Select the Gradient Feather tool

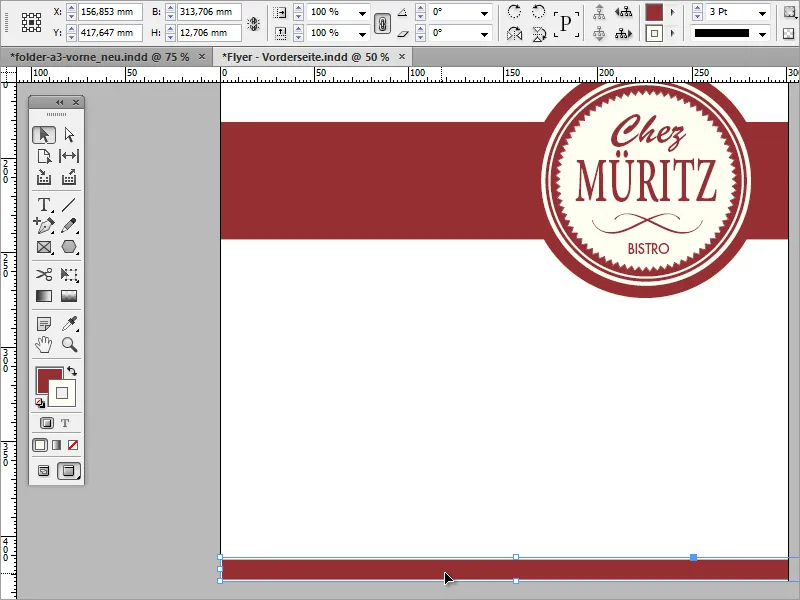(69, 296)
